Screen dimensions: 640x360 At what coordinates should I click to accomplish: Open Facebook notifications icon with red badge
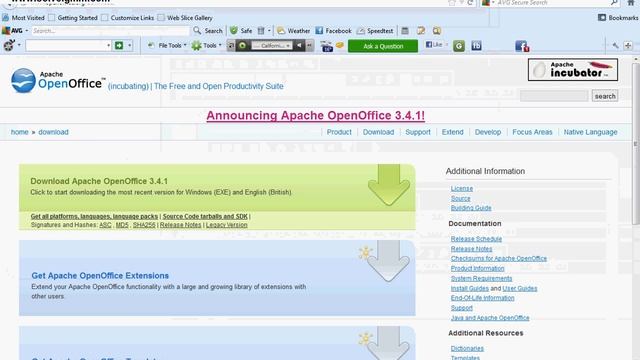522,46
